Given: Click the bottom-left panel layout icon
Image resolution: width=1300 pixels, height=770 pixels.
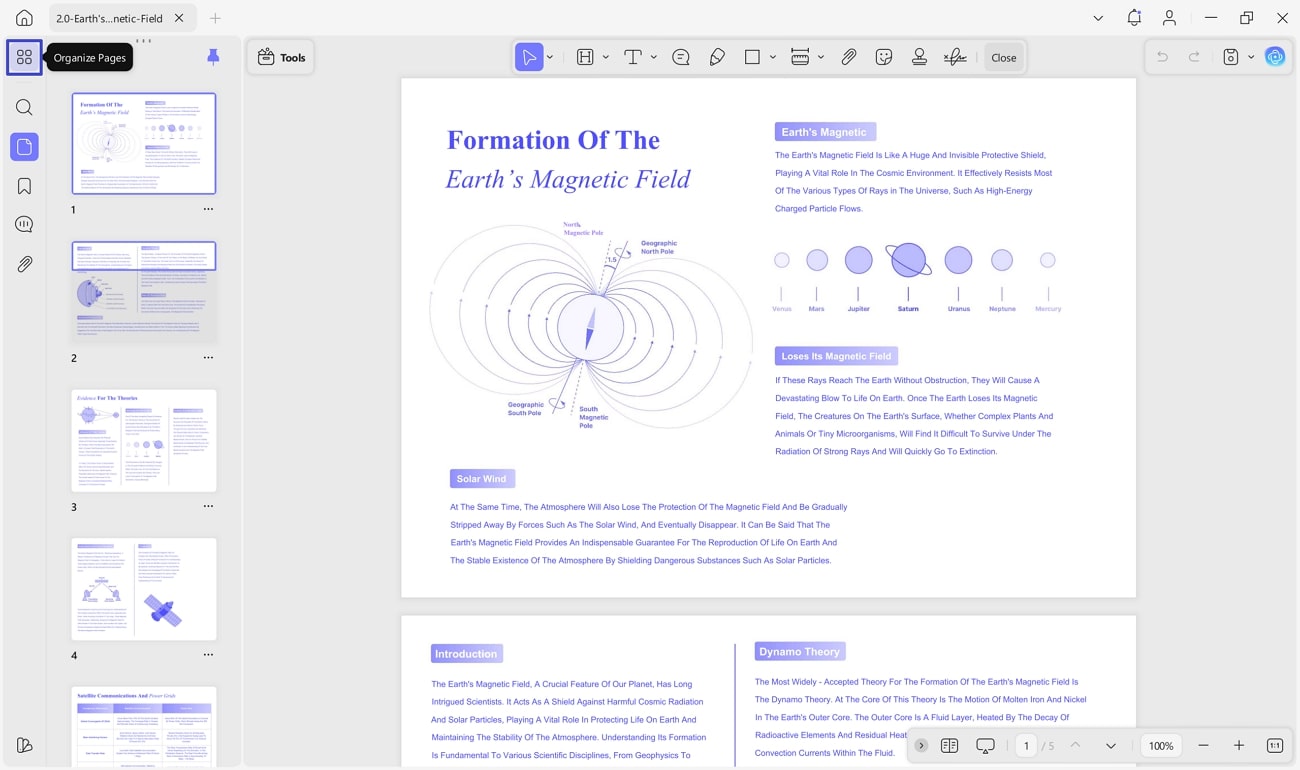Looking at the screenshot, I should click(24, 745).
